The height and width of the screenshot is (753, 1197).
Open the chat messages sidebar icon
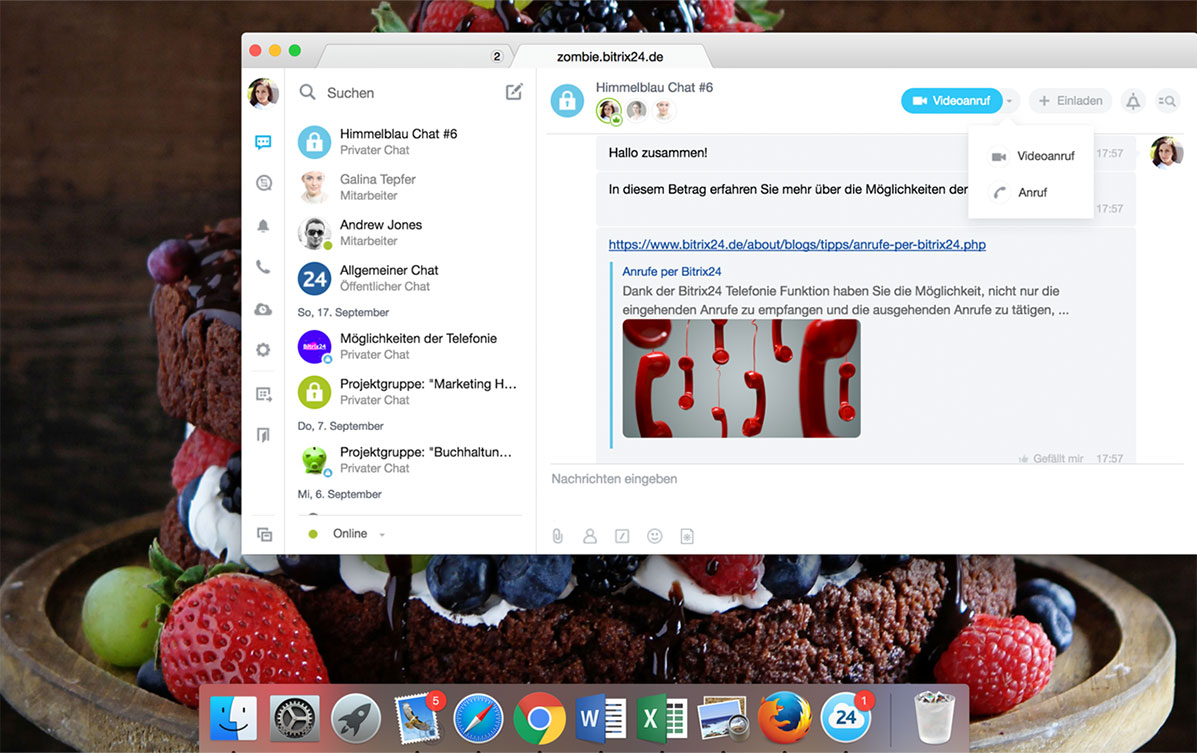pos(263,142)
